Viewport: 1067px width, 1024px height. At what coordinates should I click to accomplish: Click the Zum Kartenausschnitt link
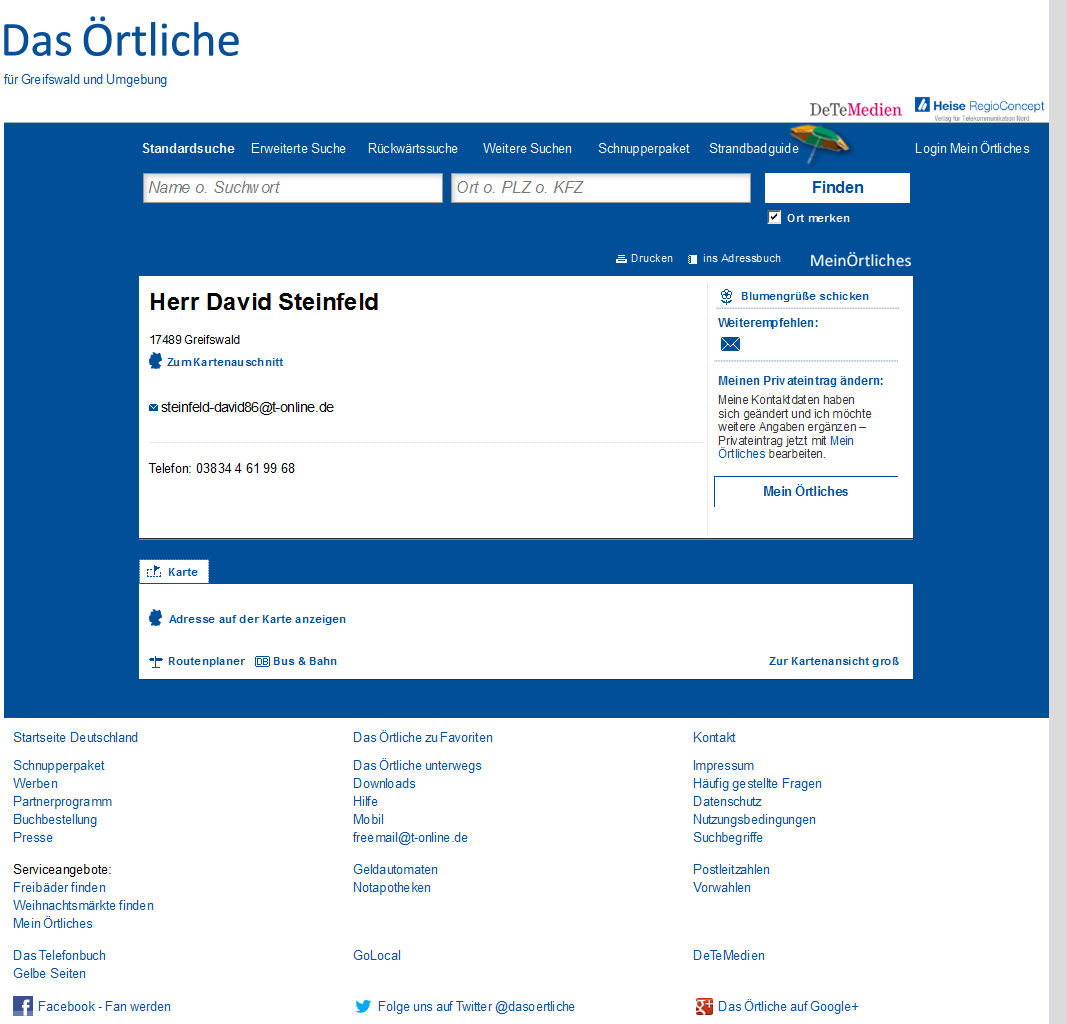pyautogui.click(x=225, y=362)
